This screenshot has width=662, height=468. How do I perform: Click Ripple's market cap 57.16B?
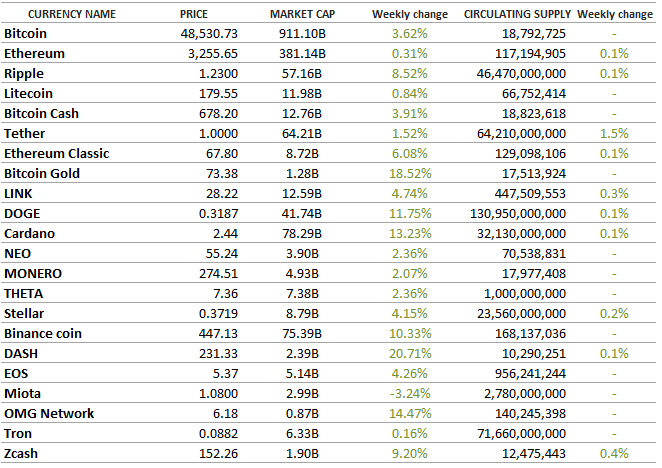click(x=302, y=74)
